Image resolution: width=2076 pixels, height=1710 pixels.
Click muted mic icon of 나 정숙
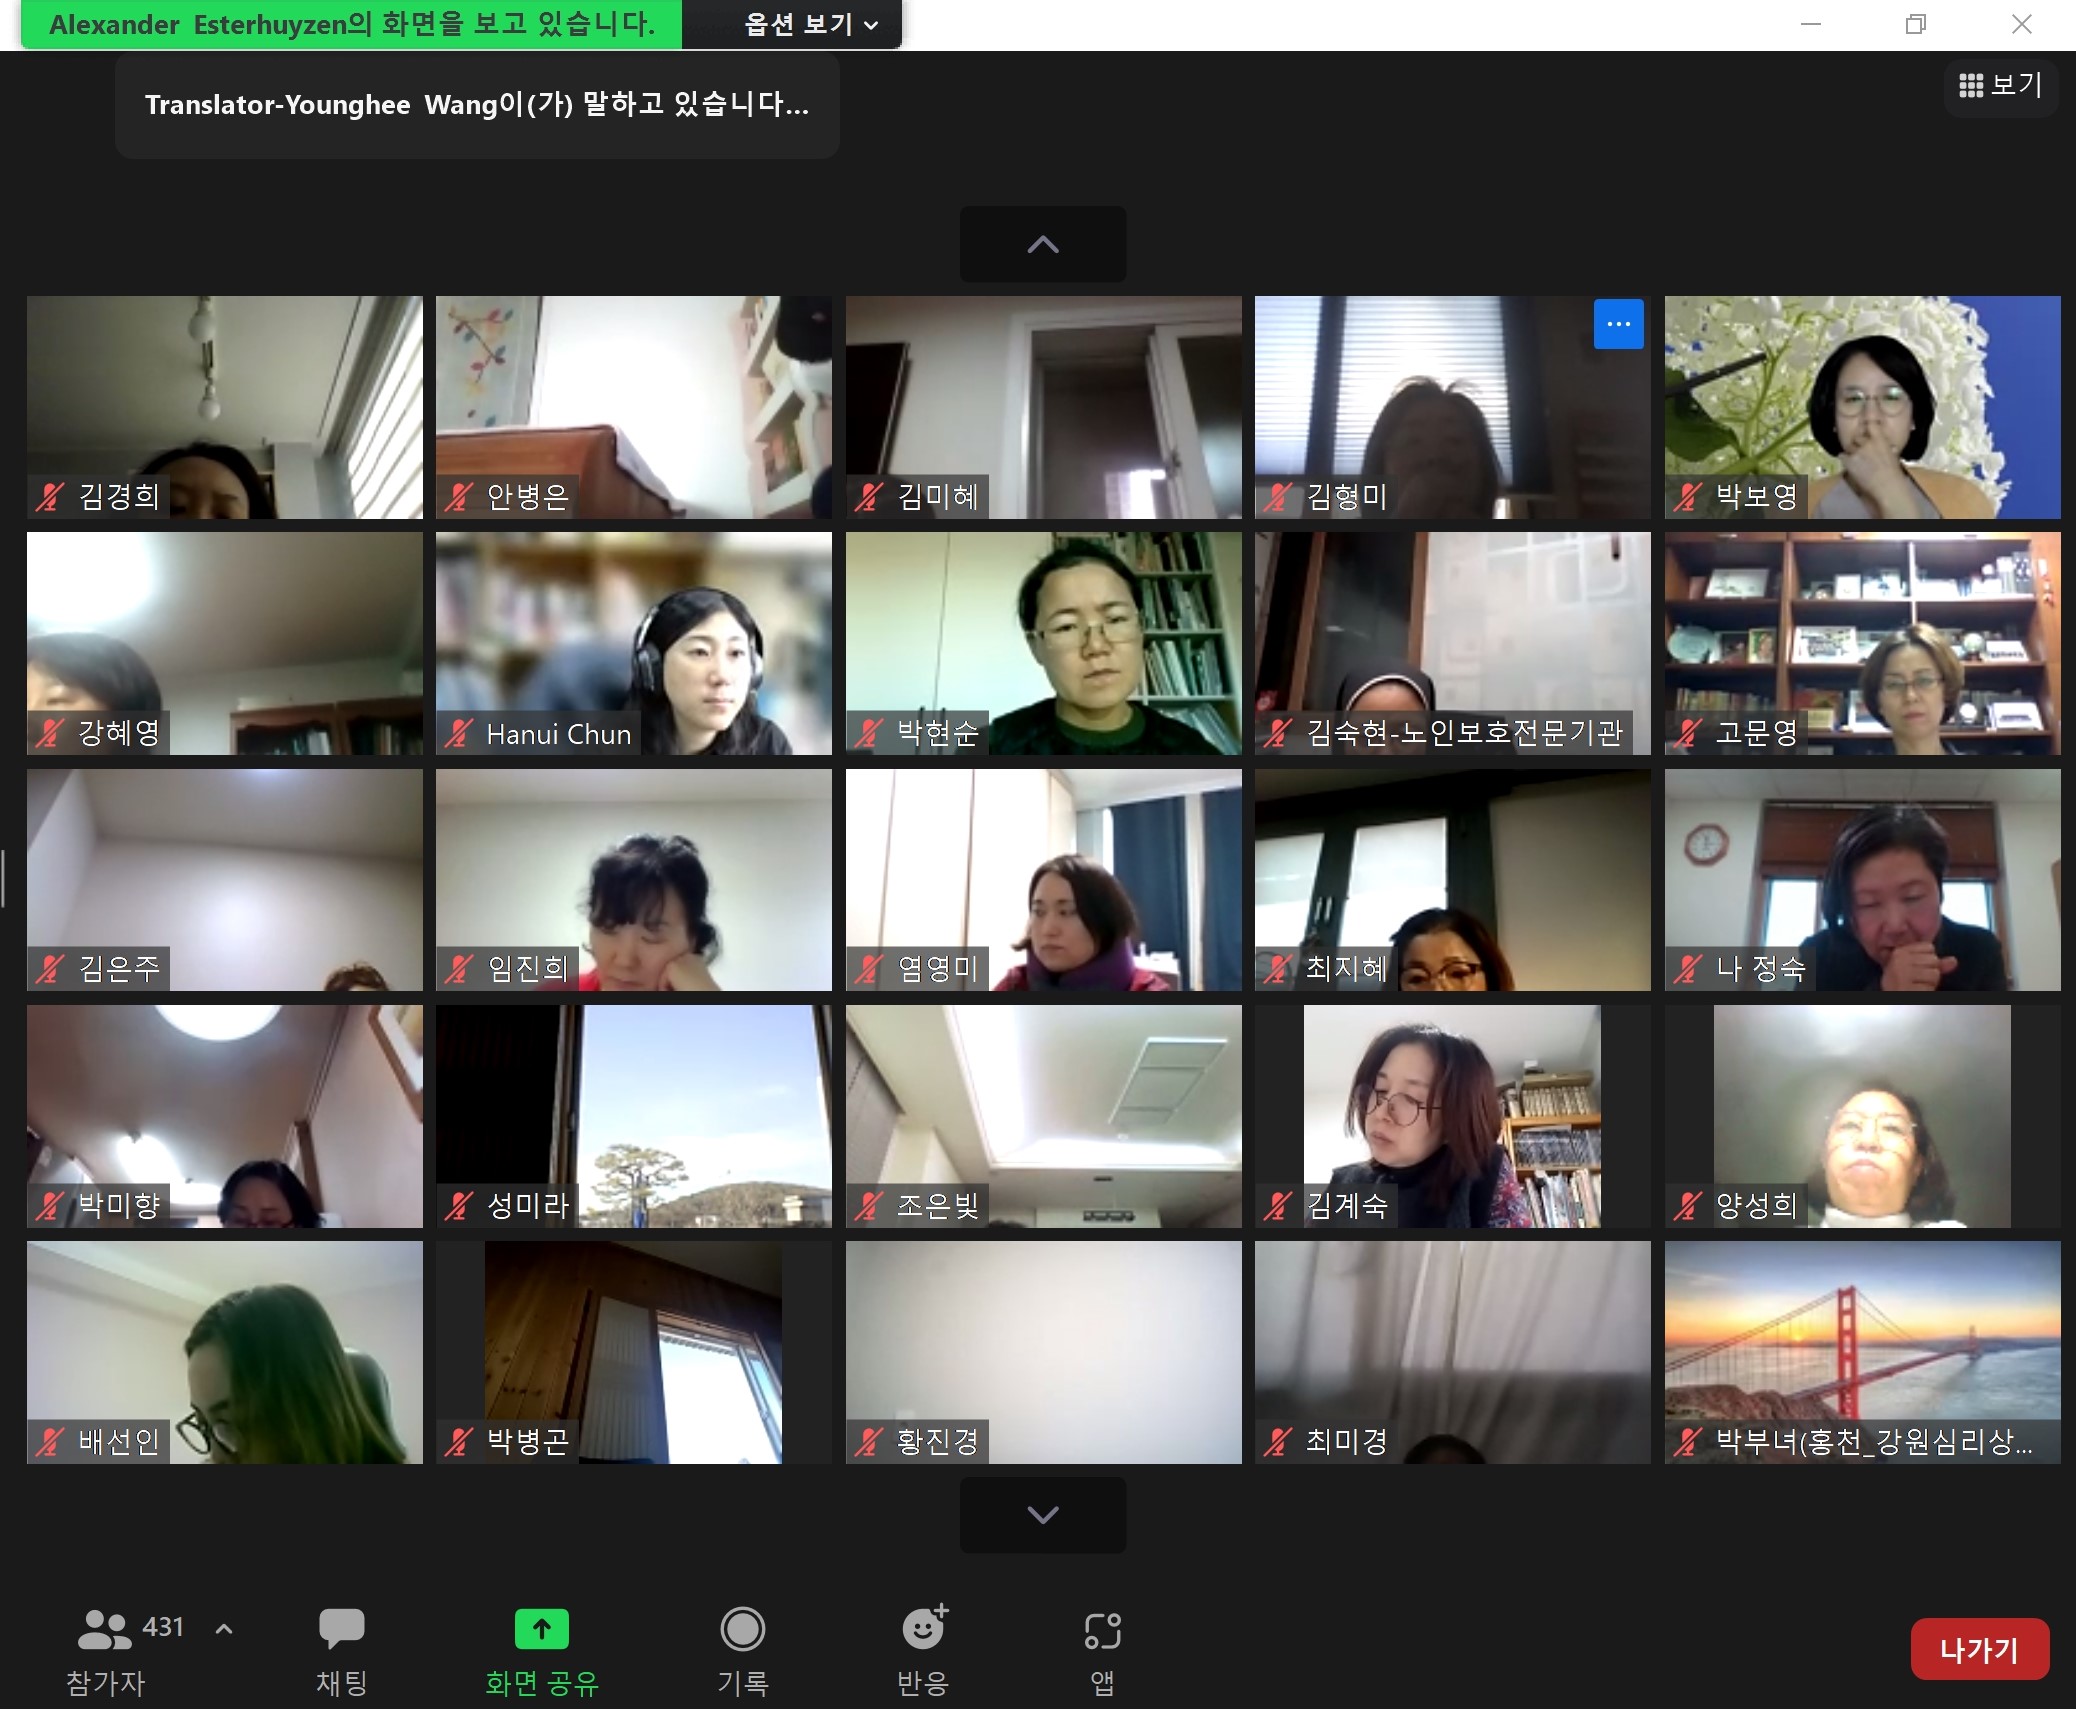(x=1688, y=969)
